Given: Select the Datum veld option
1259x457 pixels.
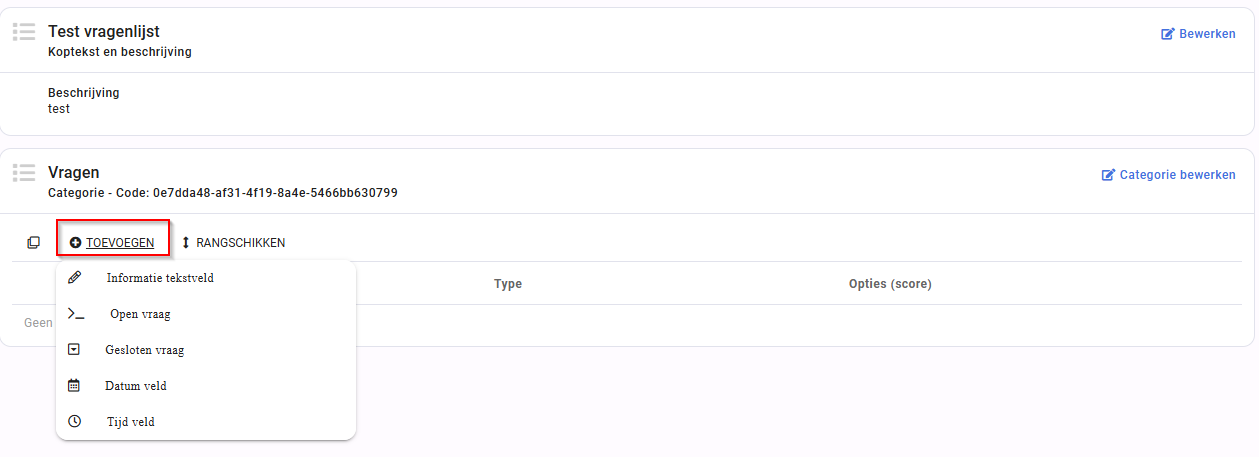Looking at the screenshot, I should click(206, 386).
